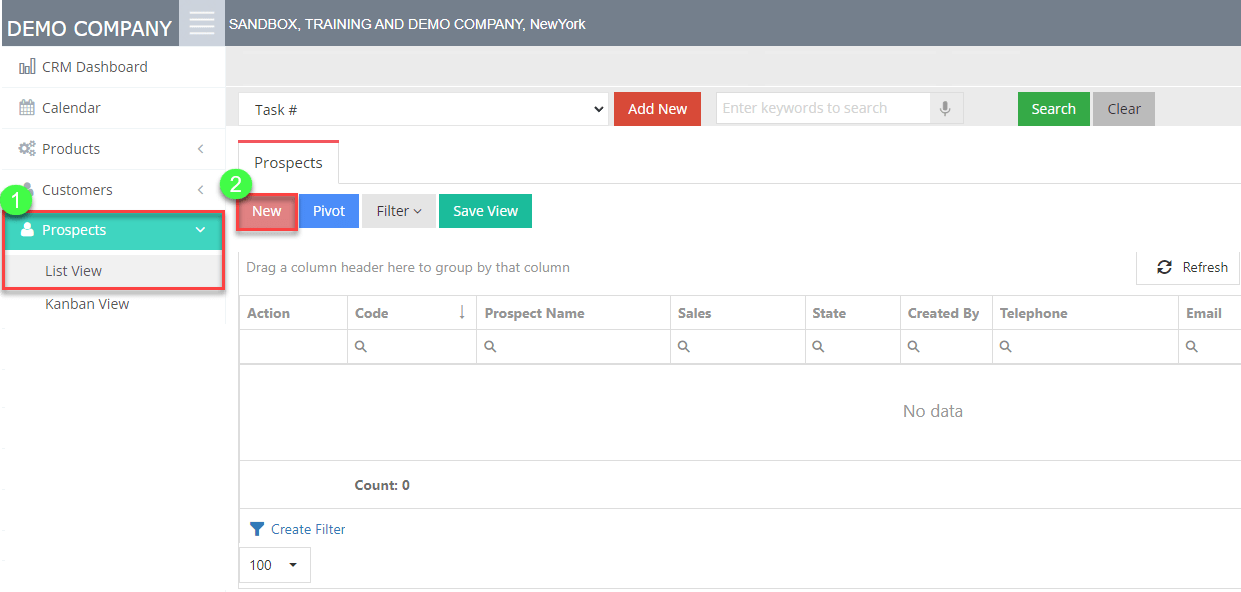Image resolution: width=1241 pixels, height=592 pixels.
Task: Click the Create Filter funnel icon
Action: click(x=257, y=529)
